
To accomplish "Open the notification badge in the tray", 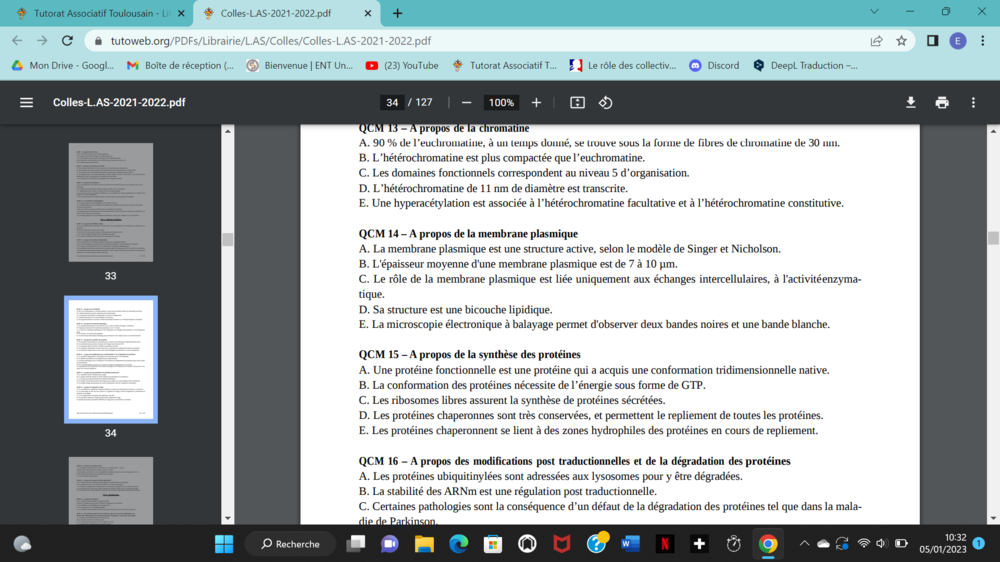I will click(979, 544).
